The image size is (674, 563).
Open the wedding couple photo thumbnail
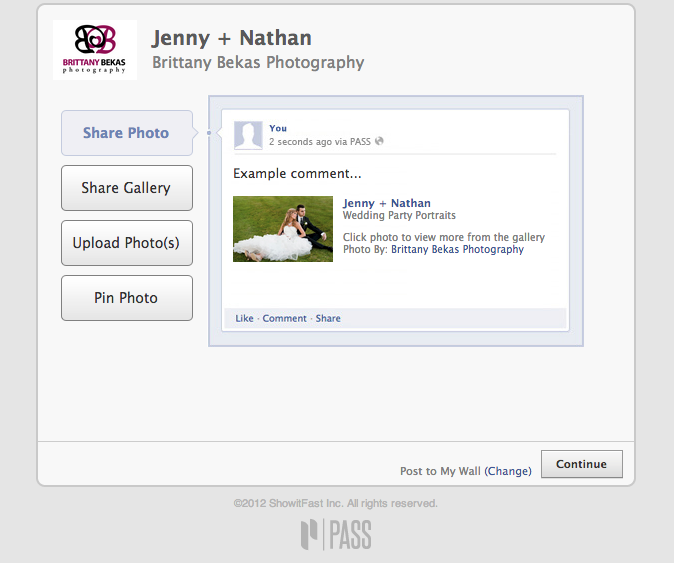click(x=283, y=229)
